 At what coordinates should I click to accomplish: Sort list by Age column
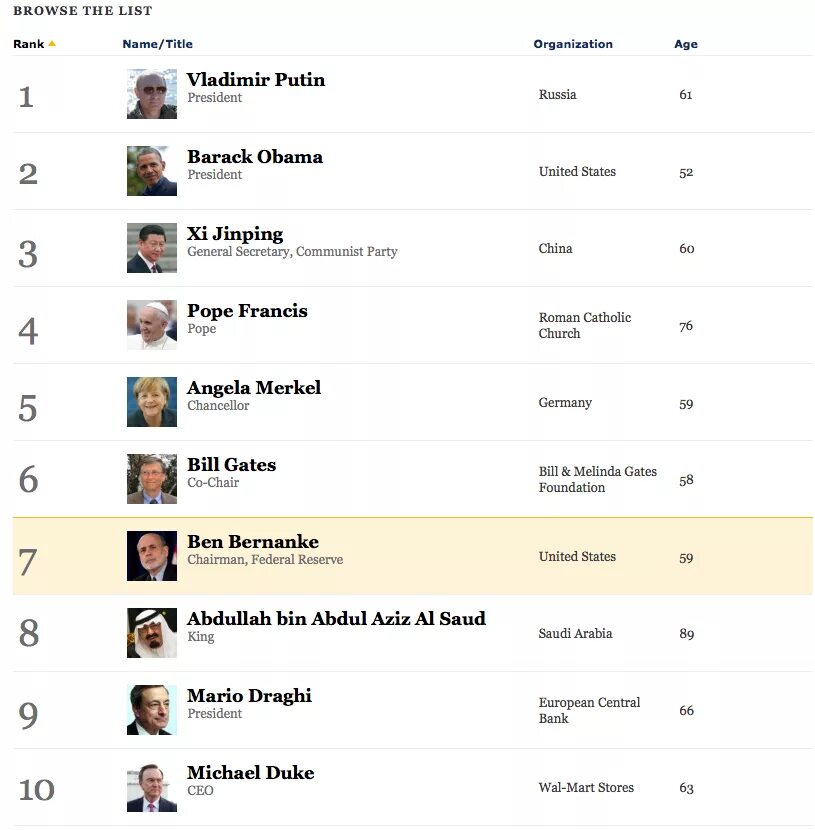[x=685, y=44]
